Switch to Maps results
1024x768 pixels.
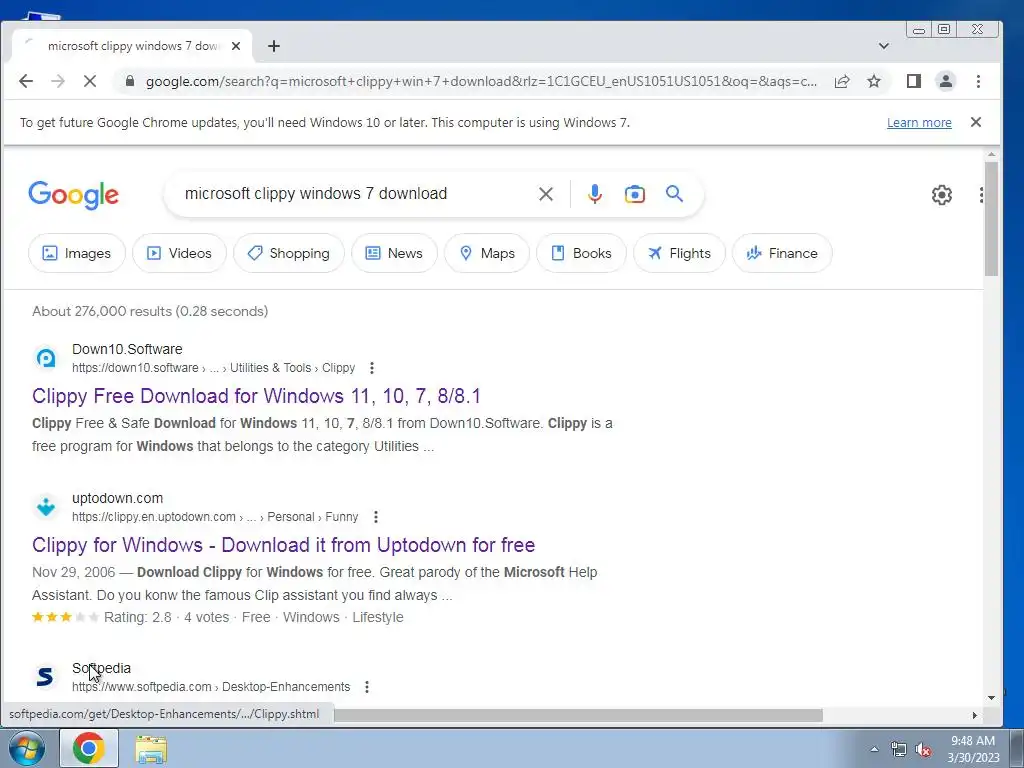[x=487, y=253]
